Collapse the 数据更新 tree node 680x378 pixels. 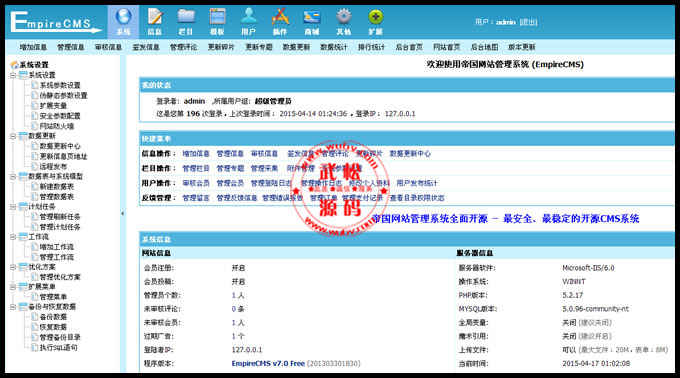(13, 136)
